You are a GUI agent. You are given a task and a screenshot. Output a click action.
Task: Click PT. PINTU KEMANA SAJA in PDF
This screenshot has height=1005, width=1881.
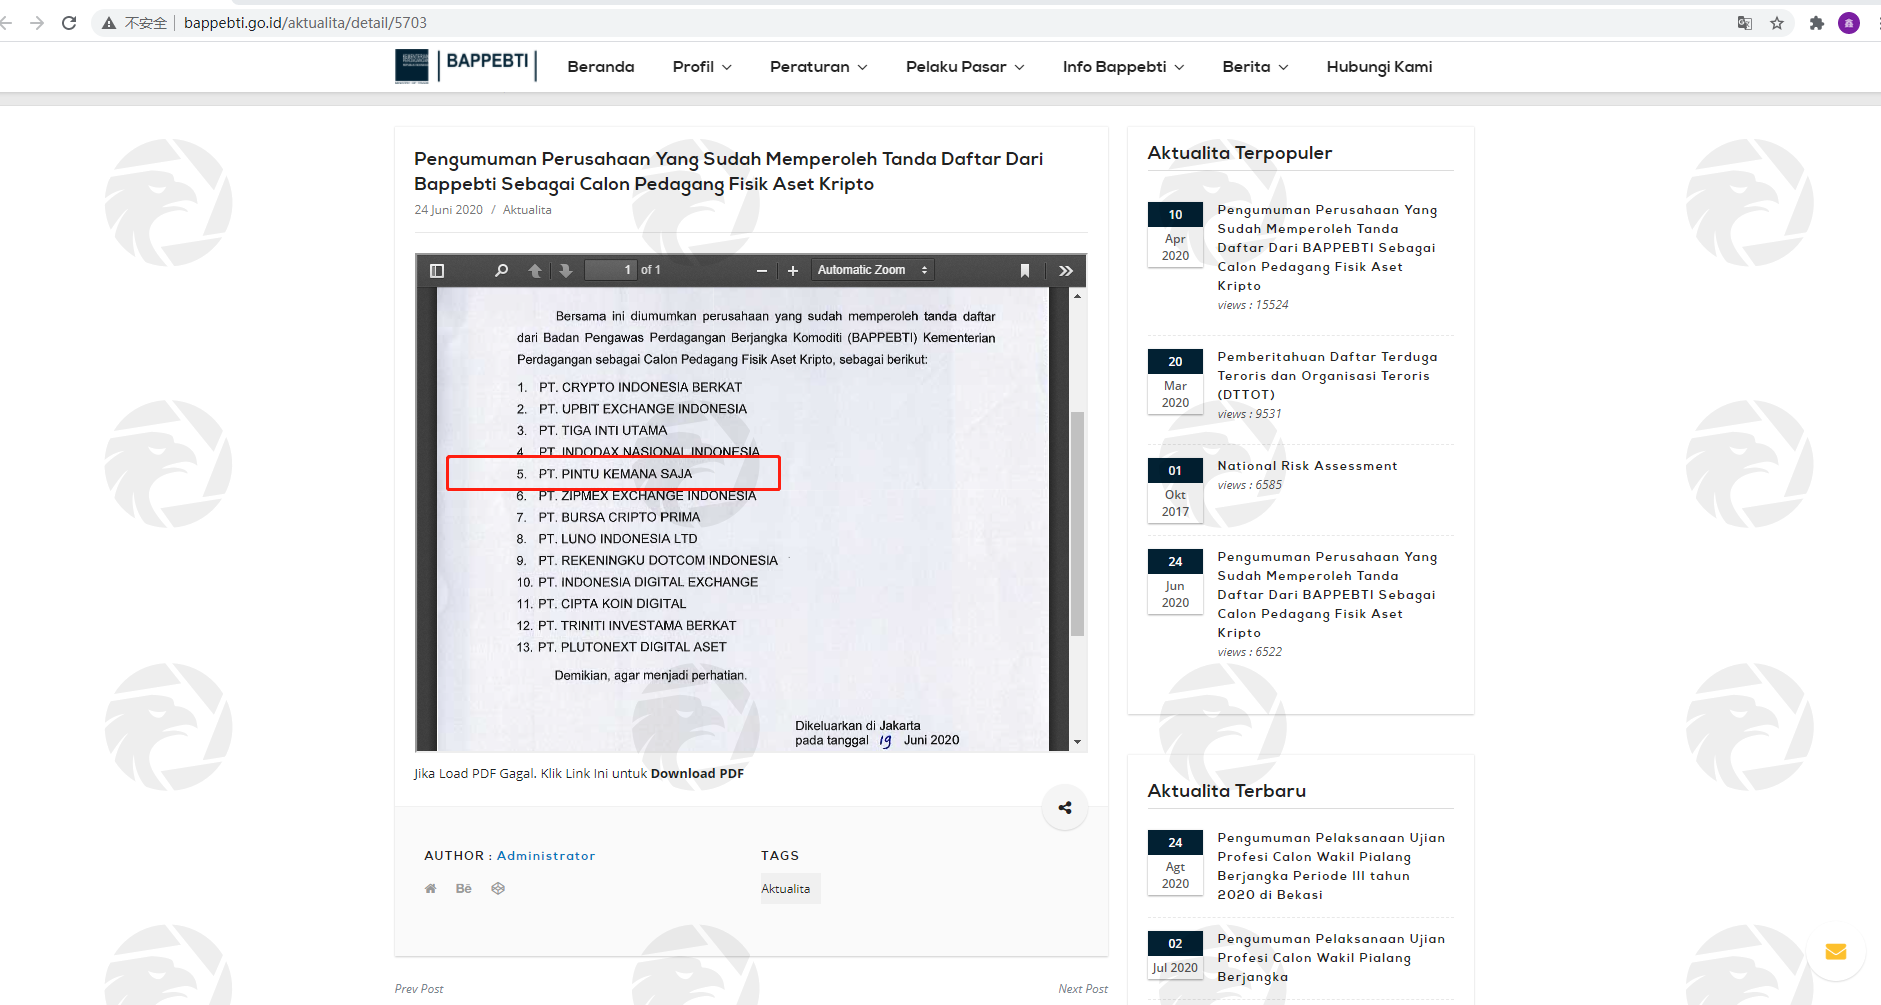615,474
